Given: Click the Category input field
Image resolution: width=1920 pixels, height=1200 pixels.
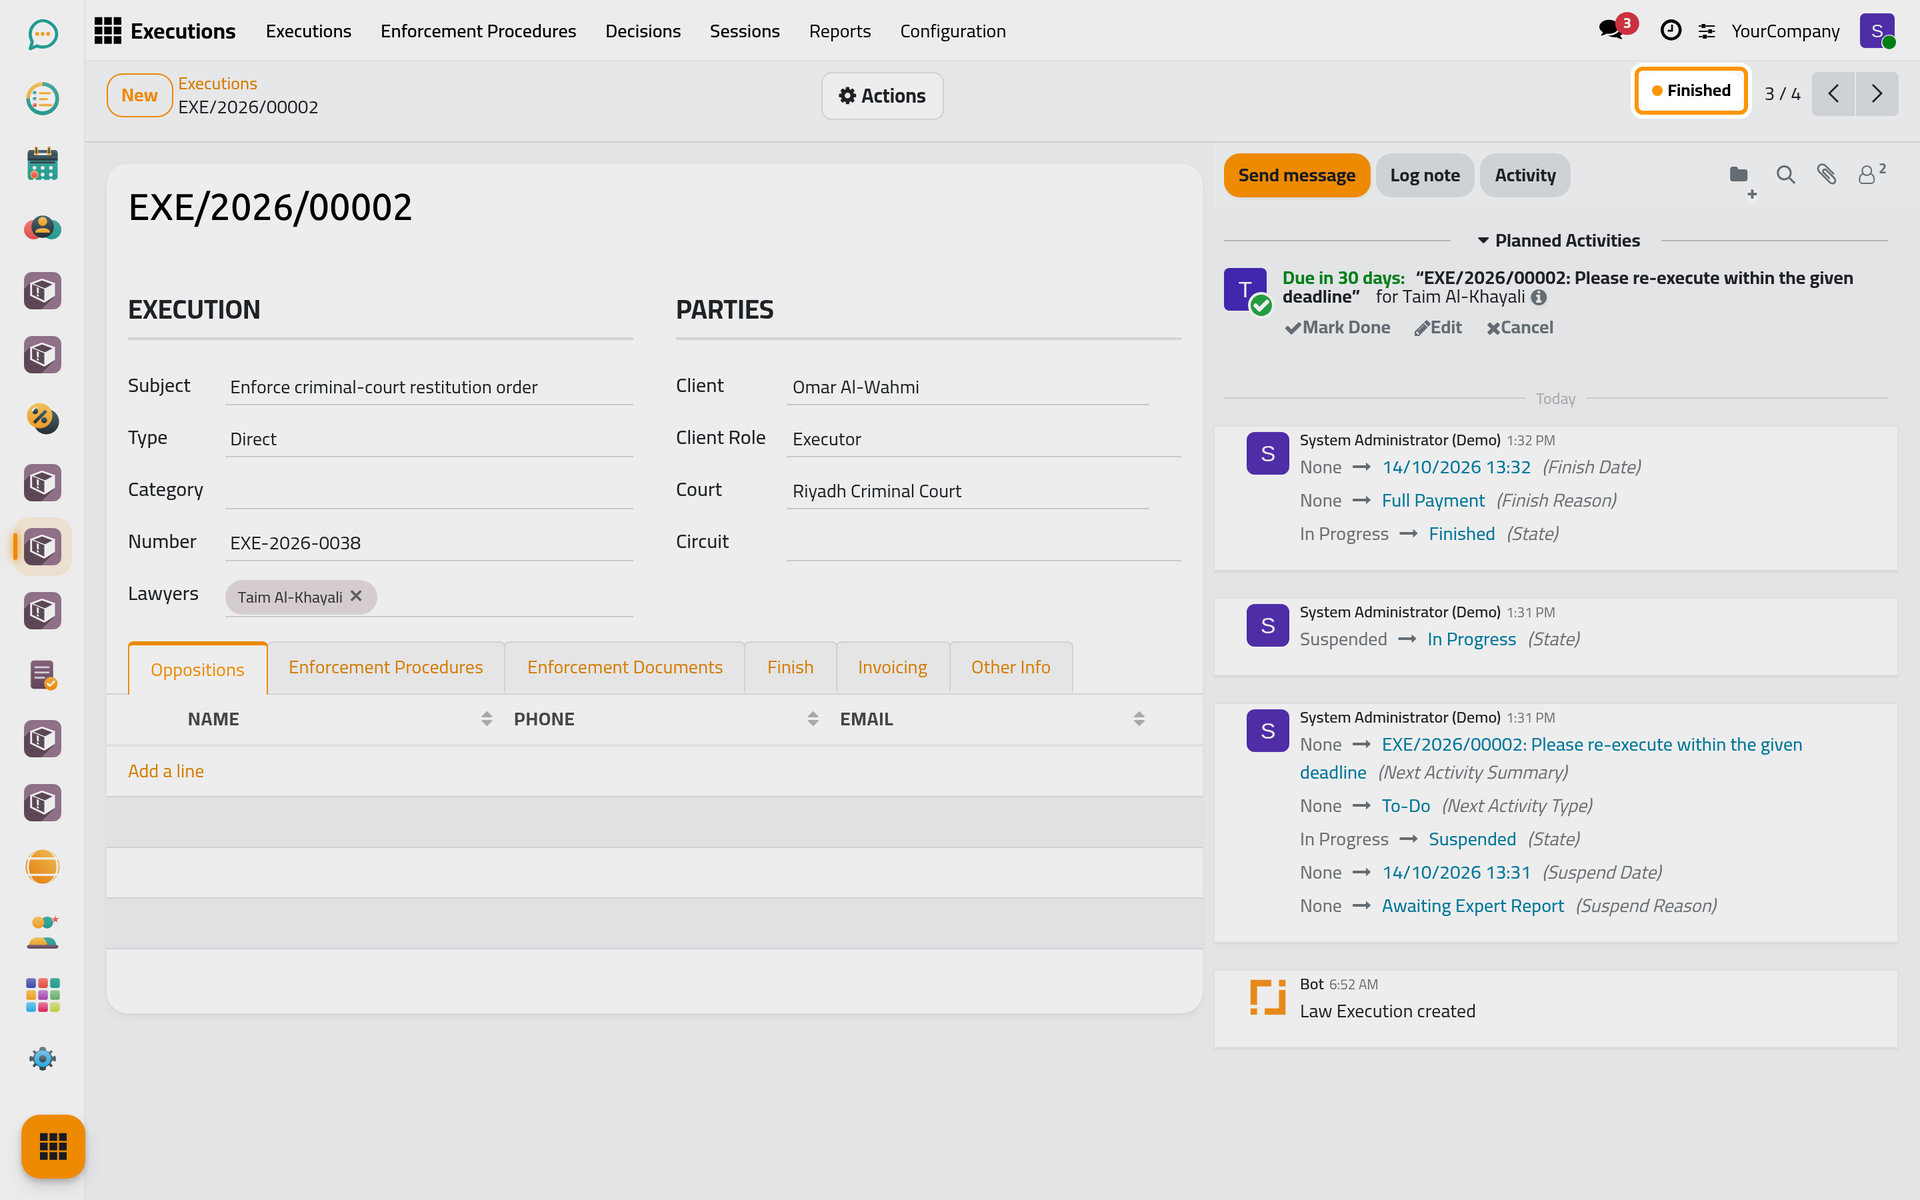Looking at the screenshot, I should (x=429, y=491).
